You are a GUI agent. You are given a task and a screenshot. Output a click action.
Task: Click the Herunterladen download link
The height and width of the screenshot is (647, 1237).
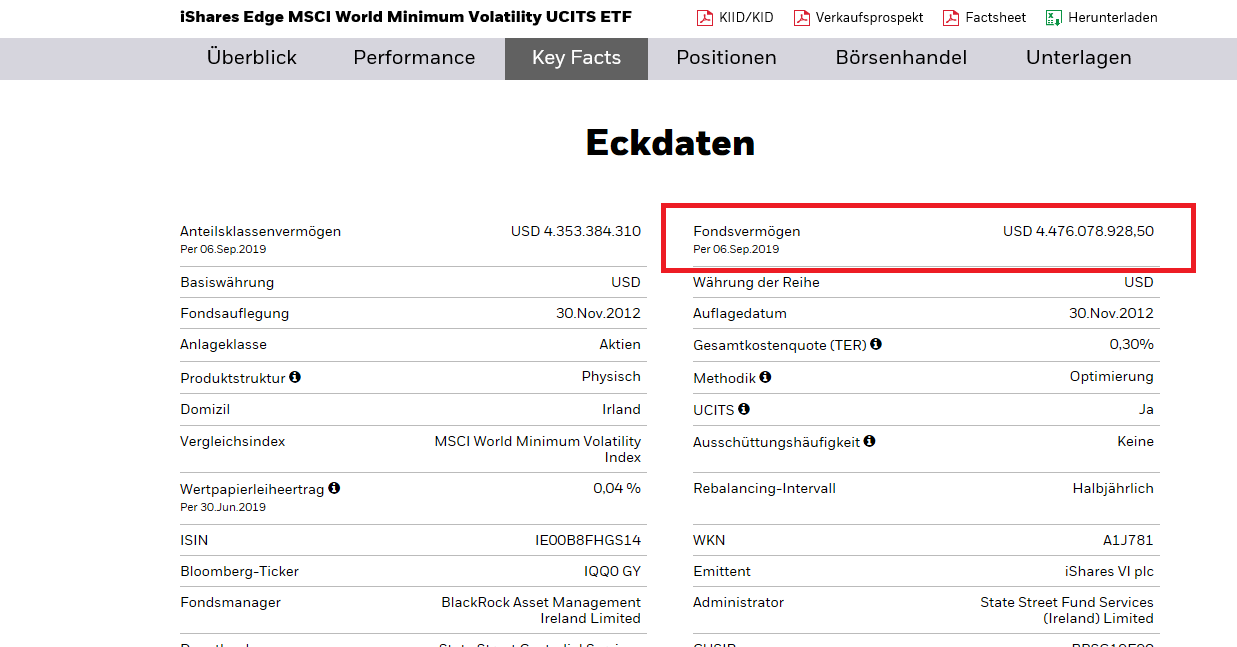point(1112,18)
